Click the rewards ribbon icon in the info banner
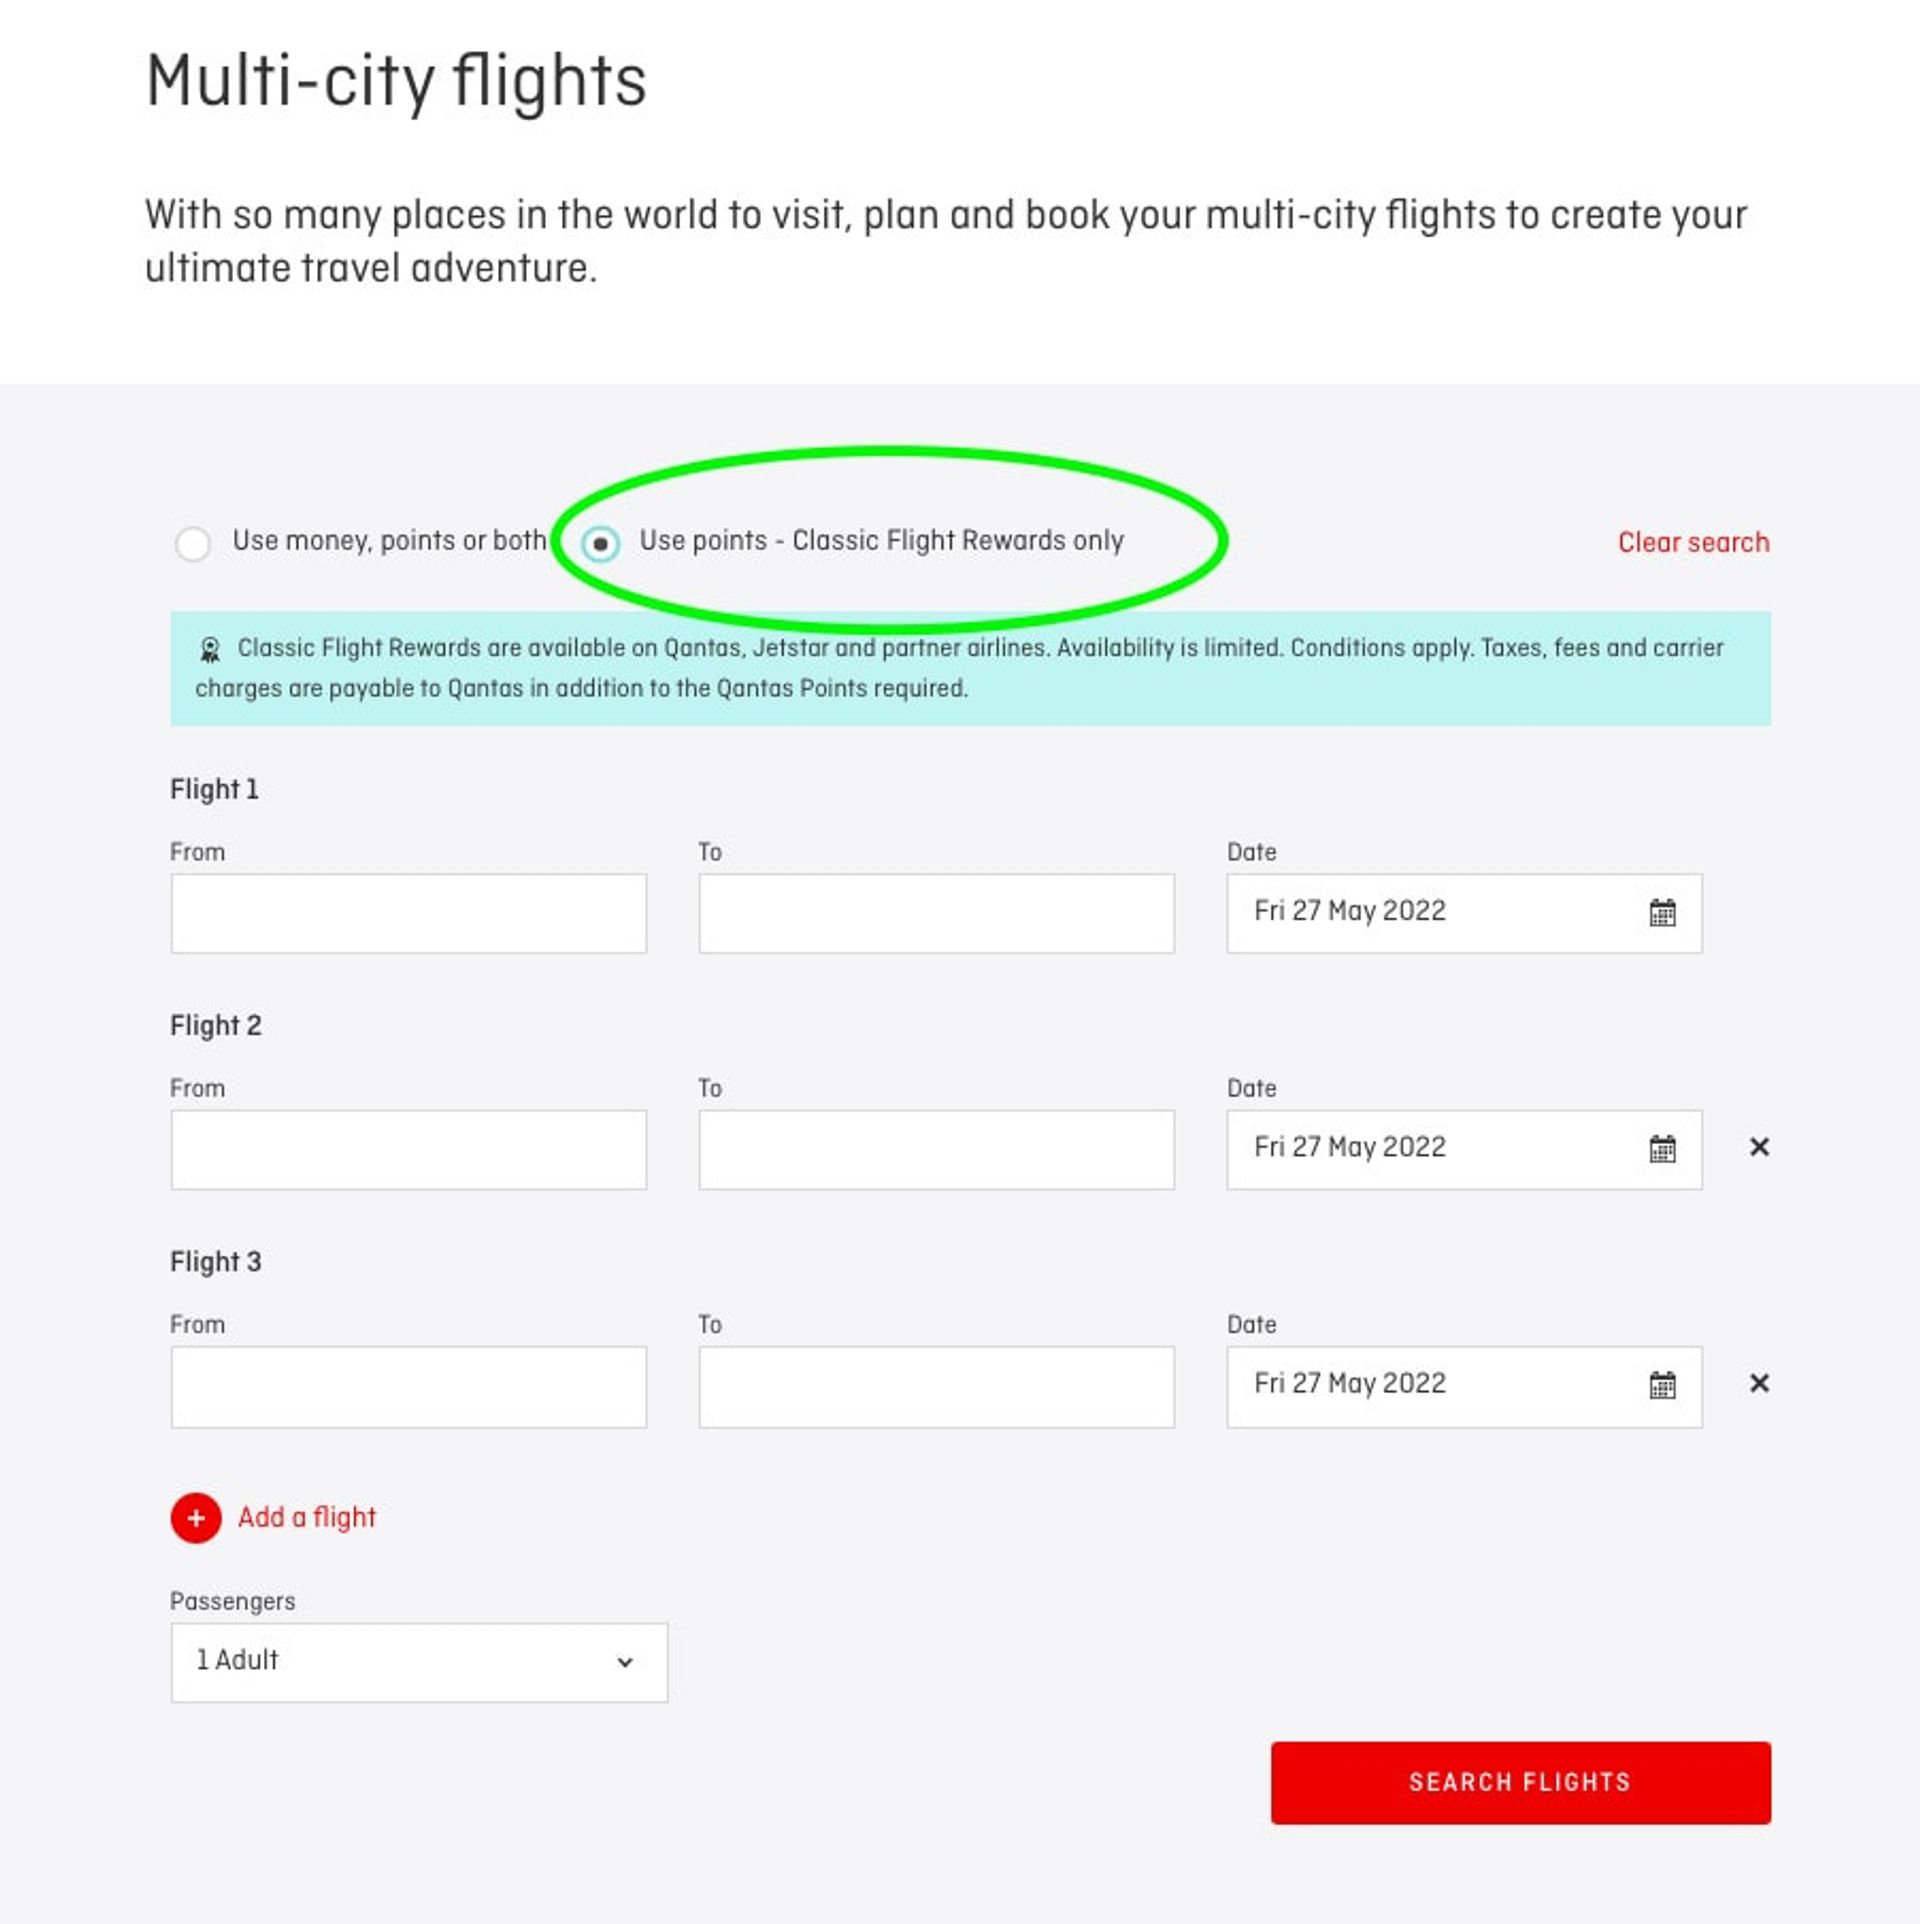The image size is (1920, 1924). [x=208, y=648]
